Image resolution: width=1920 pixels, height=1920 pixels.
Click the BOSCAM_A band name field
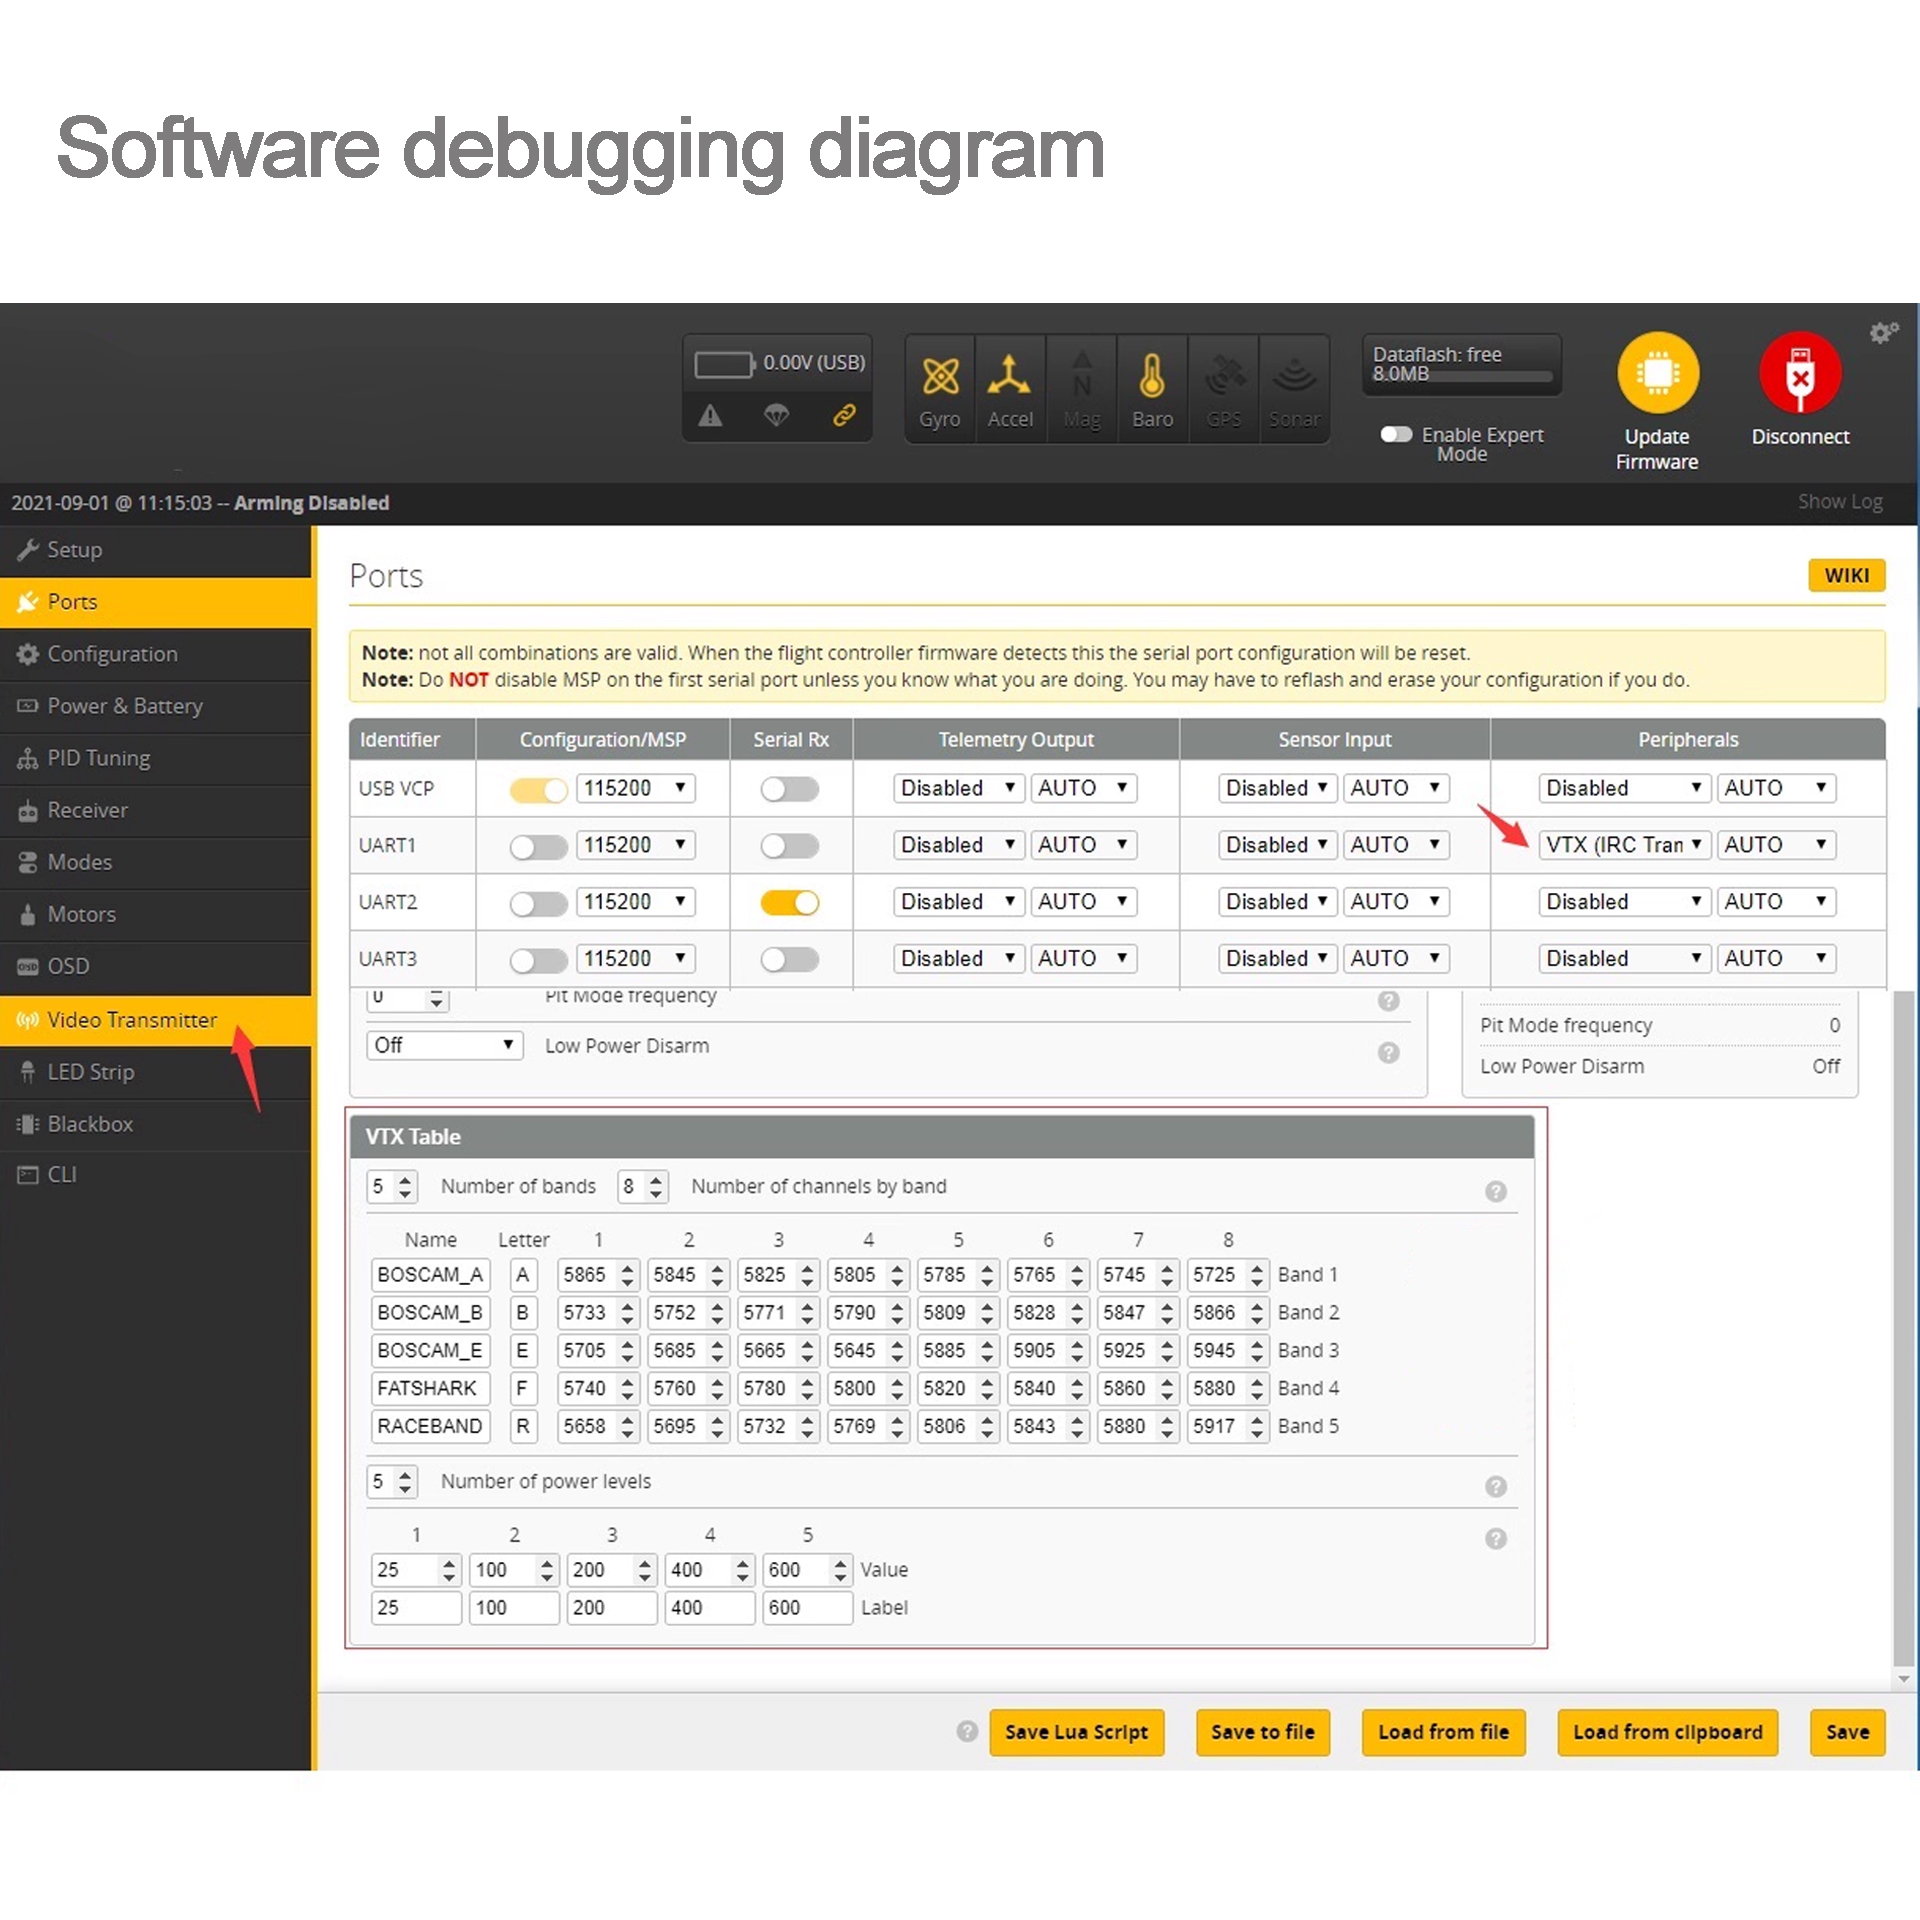tap(429, 1275)
